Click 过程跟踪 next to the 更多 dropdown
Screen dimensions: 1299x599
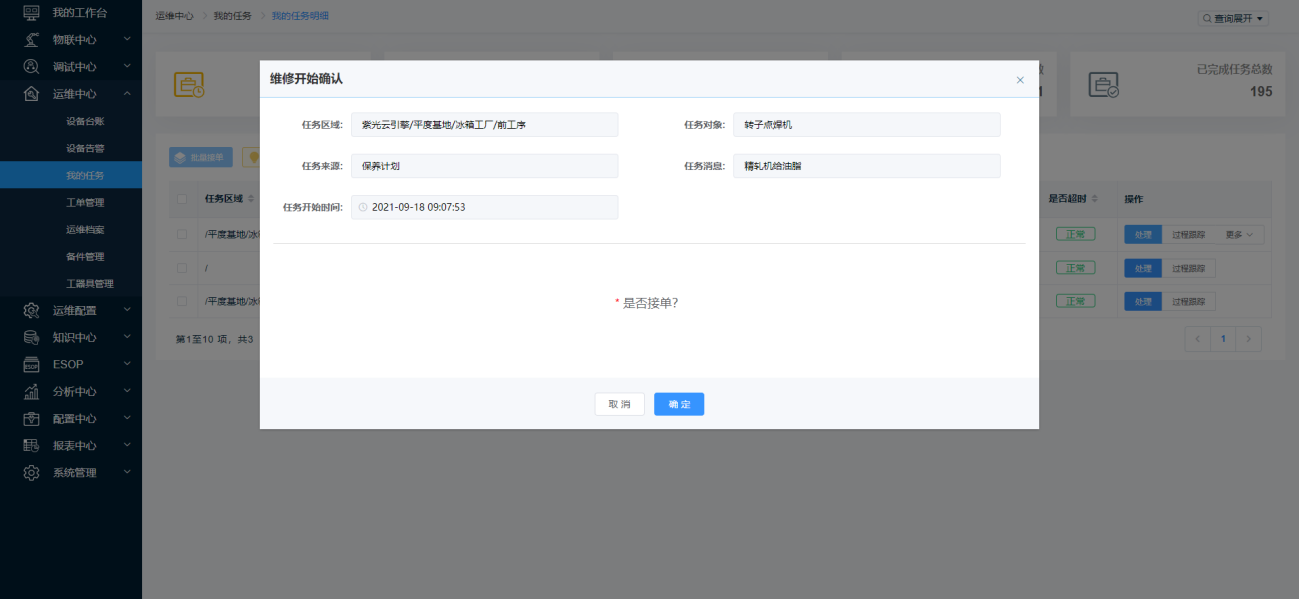coord(1189,235)
